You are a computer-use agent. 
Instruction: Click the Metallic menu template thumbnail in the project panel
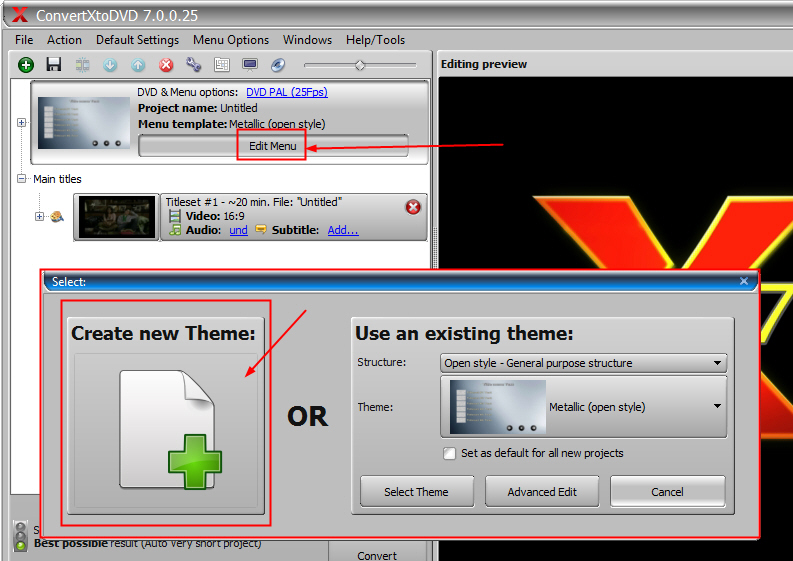[x=84, y=123]
